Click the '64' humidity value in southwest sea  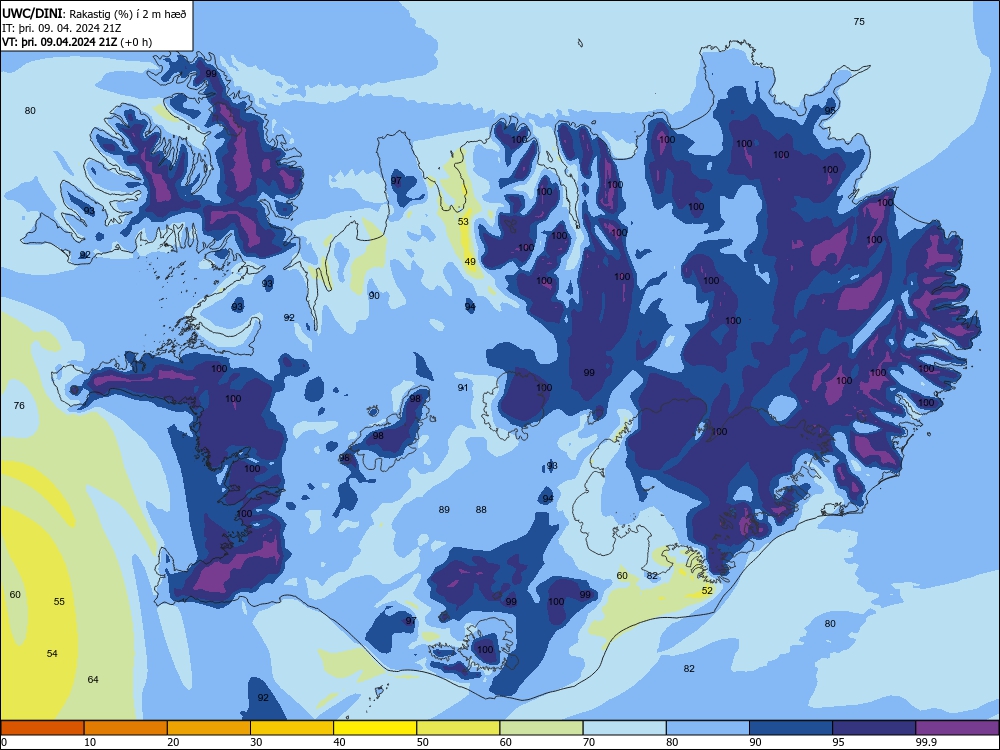93,680
